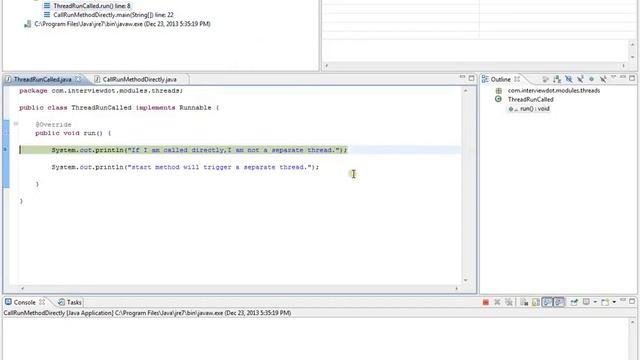Minimize the Console panel
The image size is (640, 360).
tap(623, 300)
